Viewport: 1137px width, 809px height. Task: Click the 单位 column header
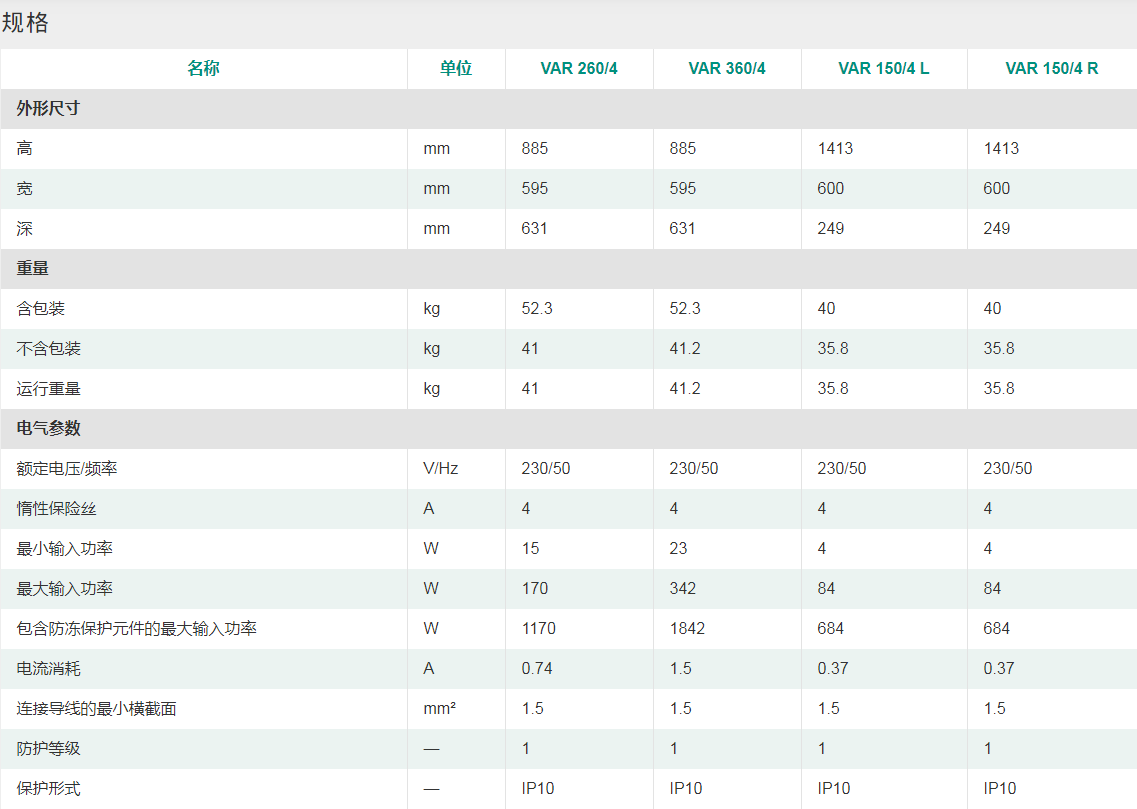(x=456, y=69)
